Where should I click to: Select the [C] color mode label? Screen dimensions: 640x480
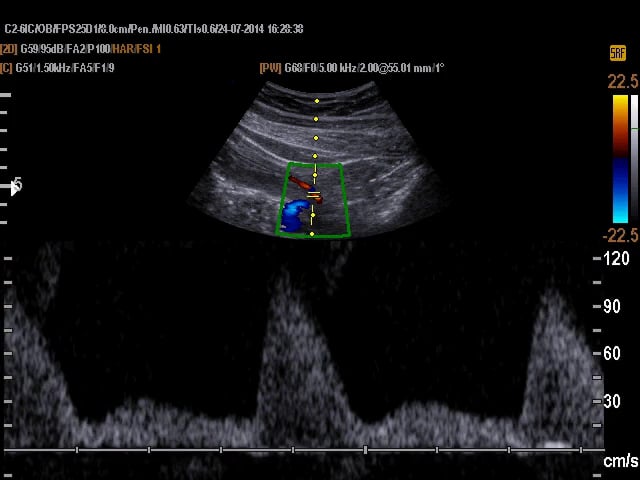pyautogui.click(x=7, y=68)
